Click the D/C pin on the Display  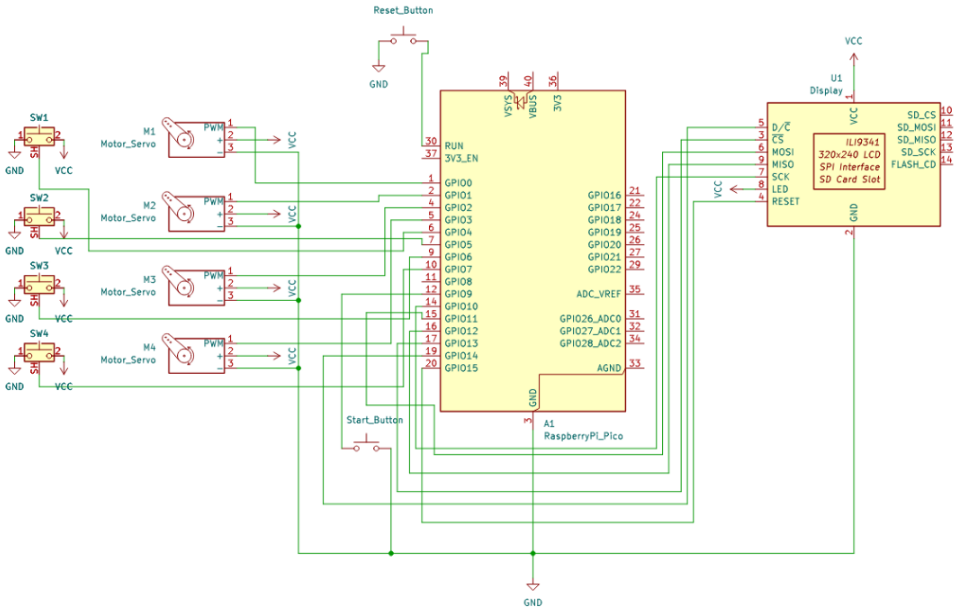point(781,127)
